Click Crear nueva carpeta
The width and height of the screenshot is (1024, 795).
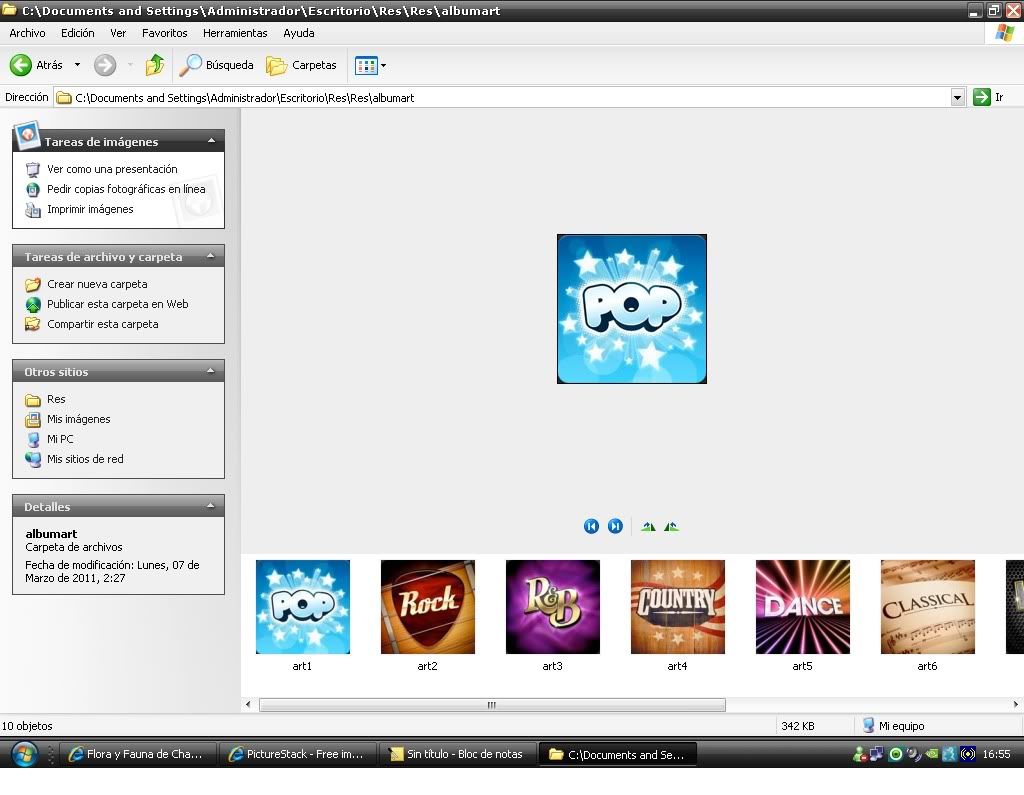pyautogui.click(x=97, y=284)
